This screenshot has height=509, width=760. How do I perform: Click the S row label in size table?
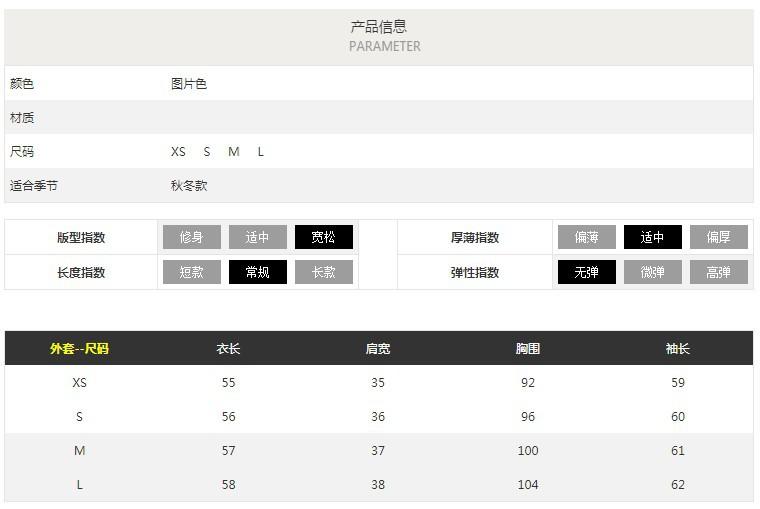pyautogui.click(x=79, y=416)
